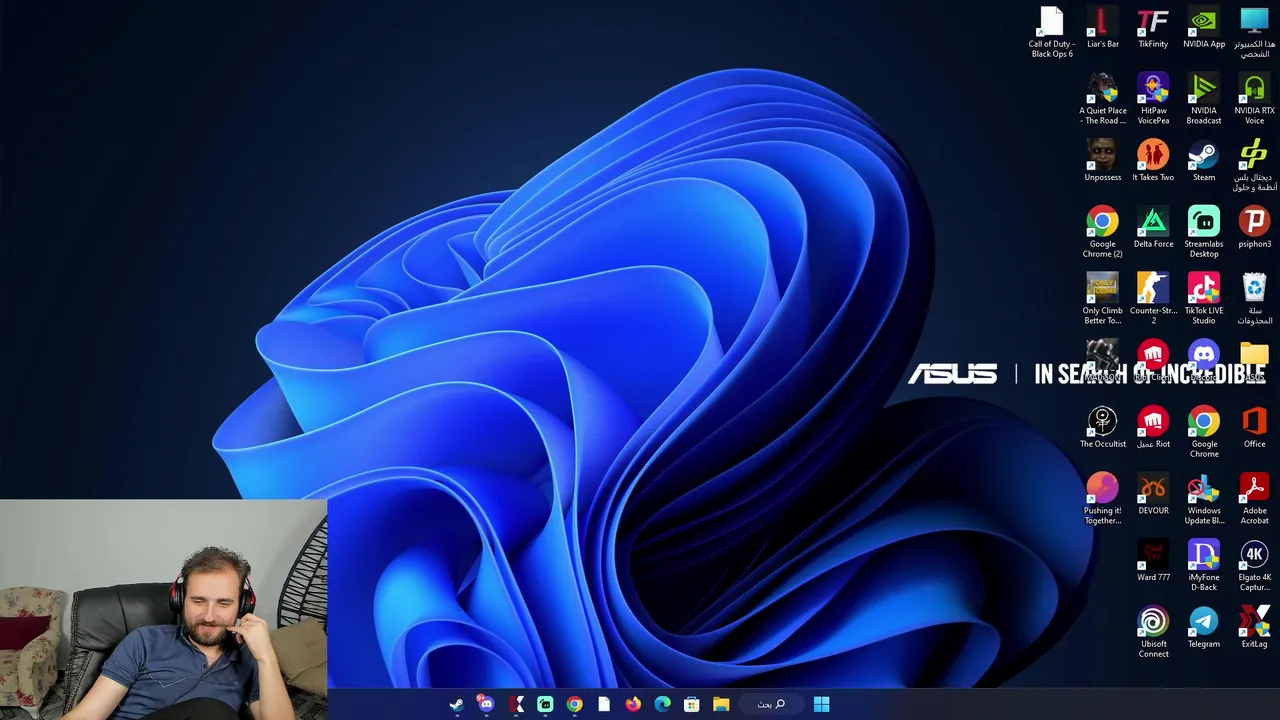The image size is (1280, 720).
Task: Launch Counter-Strike 2 desktop shortcut
Action: 1153,299
